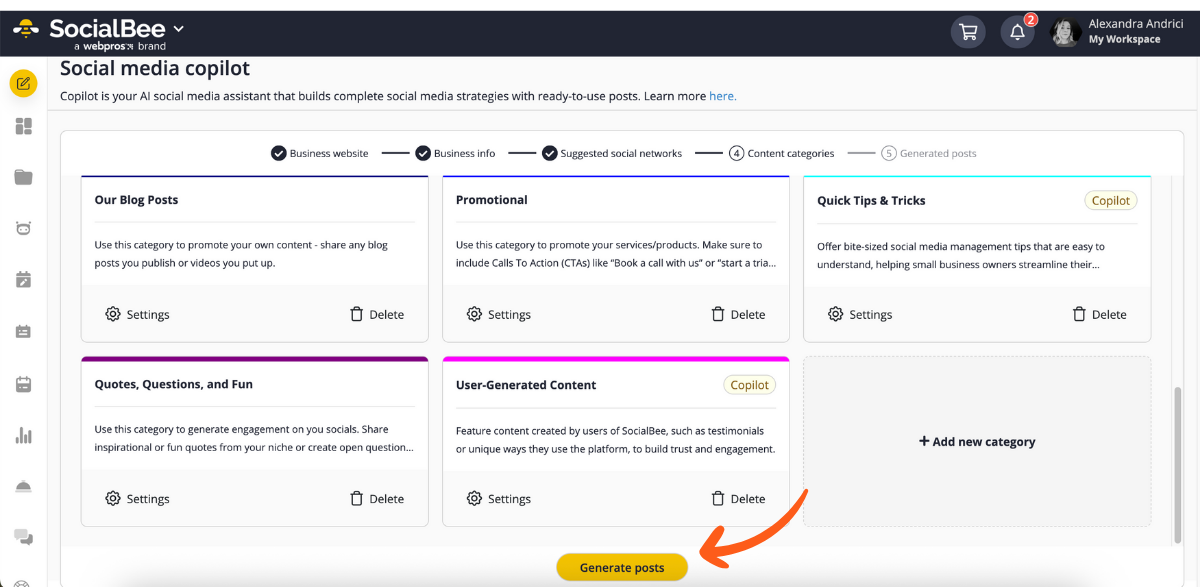Expand the SocialBee workspace switcher chevron

pyautogui.click(x=178, y=28)
